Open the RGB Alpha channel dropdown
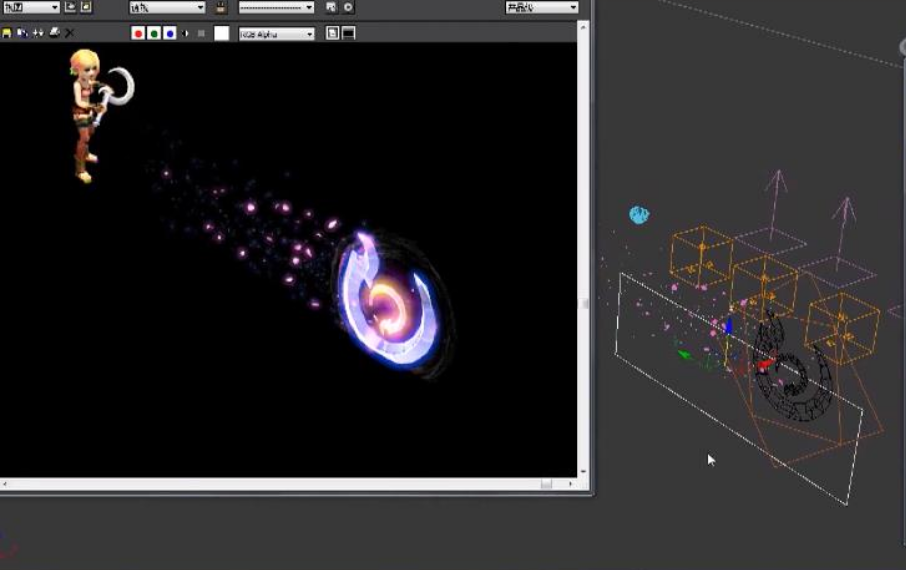This screenshot has height=570, width=906. pos(276,34)
